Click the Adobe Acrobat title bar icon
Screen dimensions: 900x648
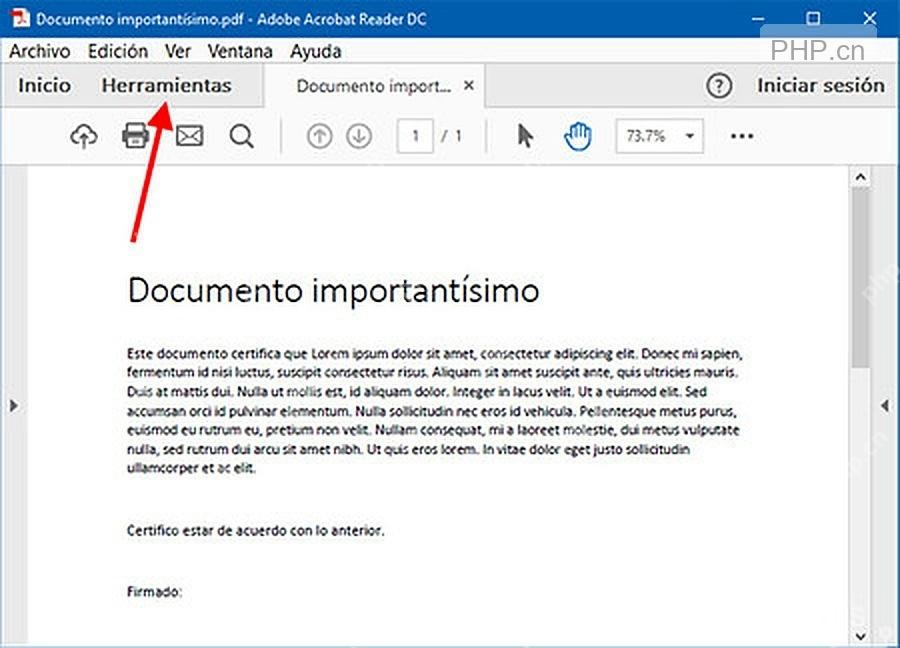[x=20, y=18]
